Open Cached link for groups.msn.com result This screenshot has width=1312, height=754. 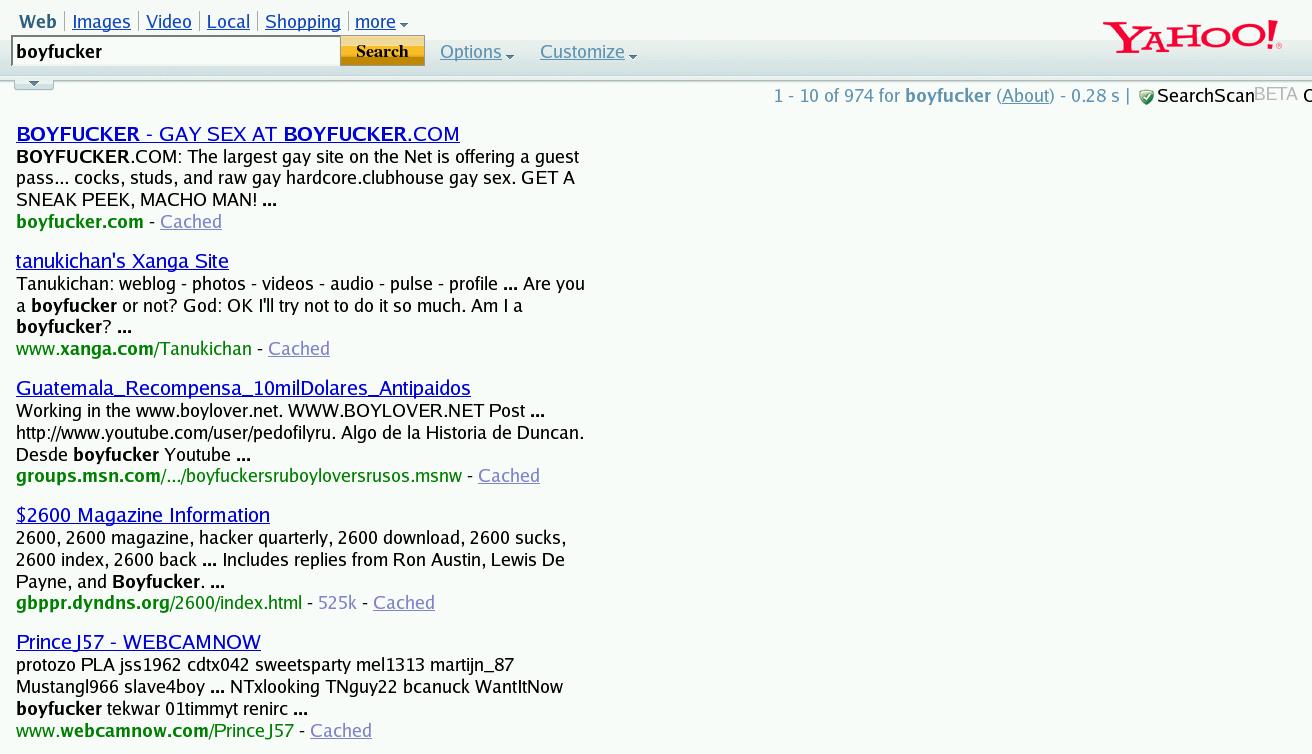(x=509, y=476)
